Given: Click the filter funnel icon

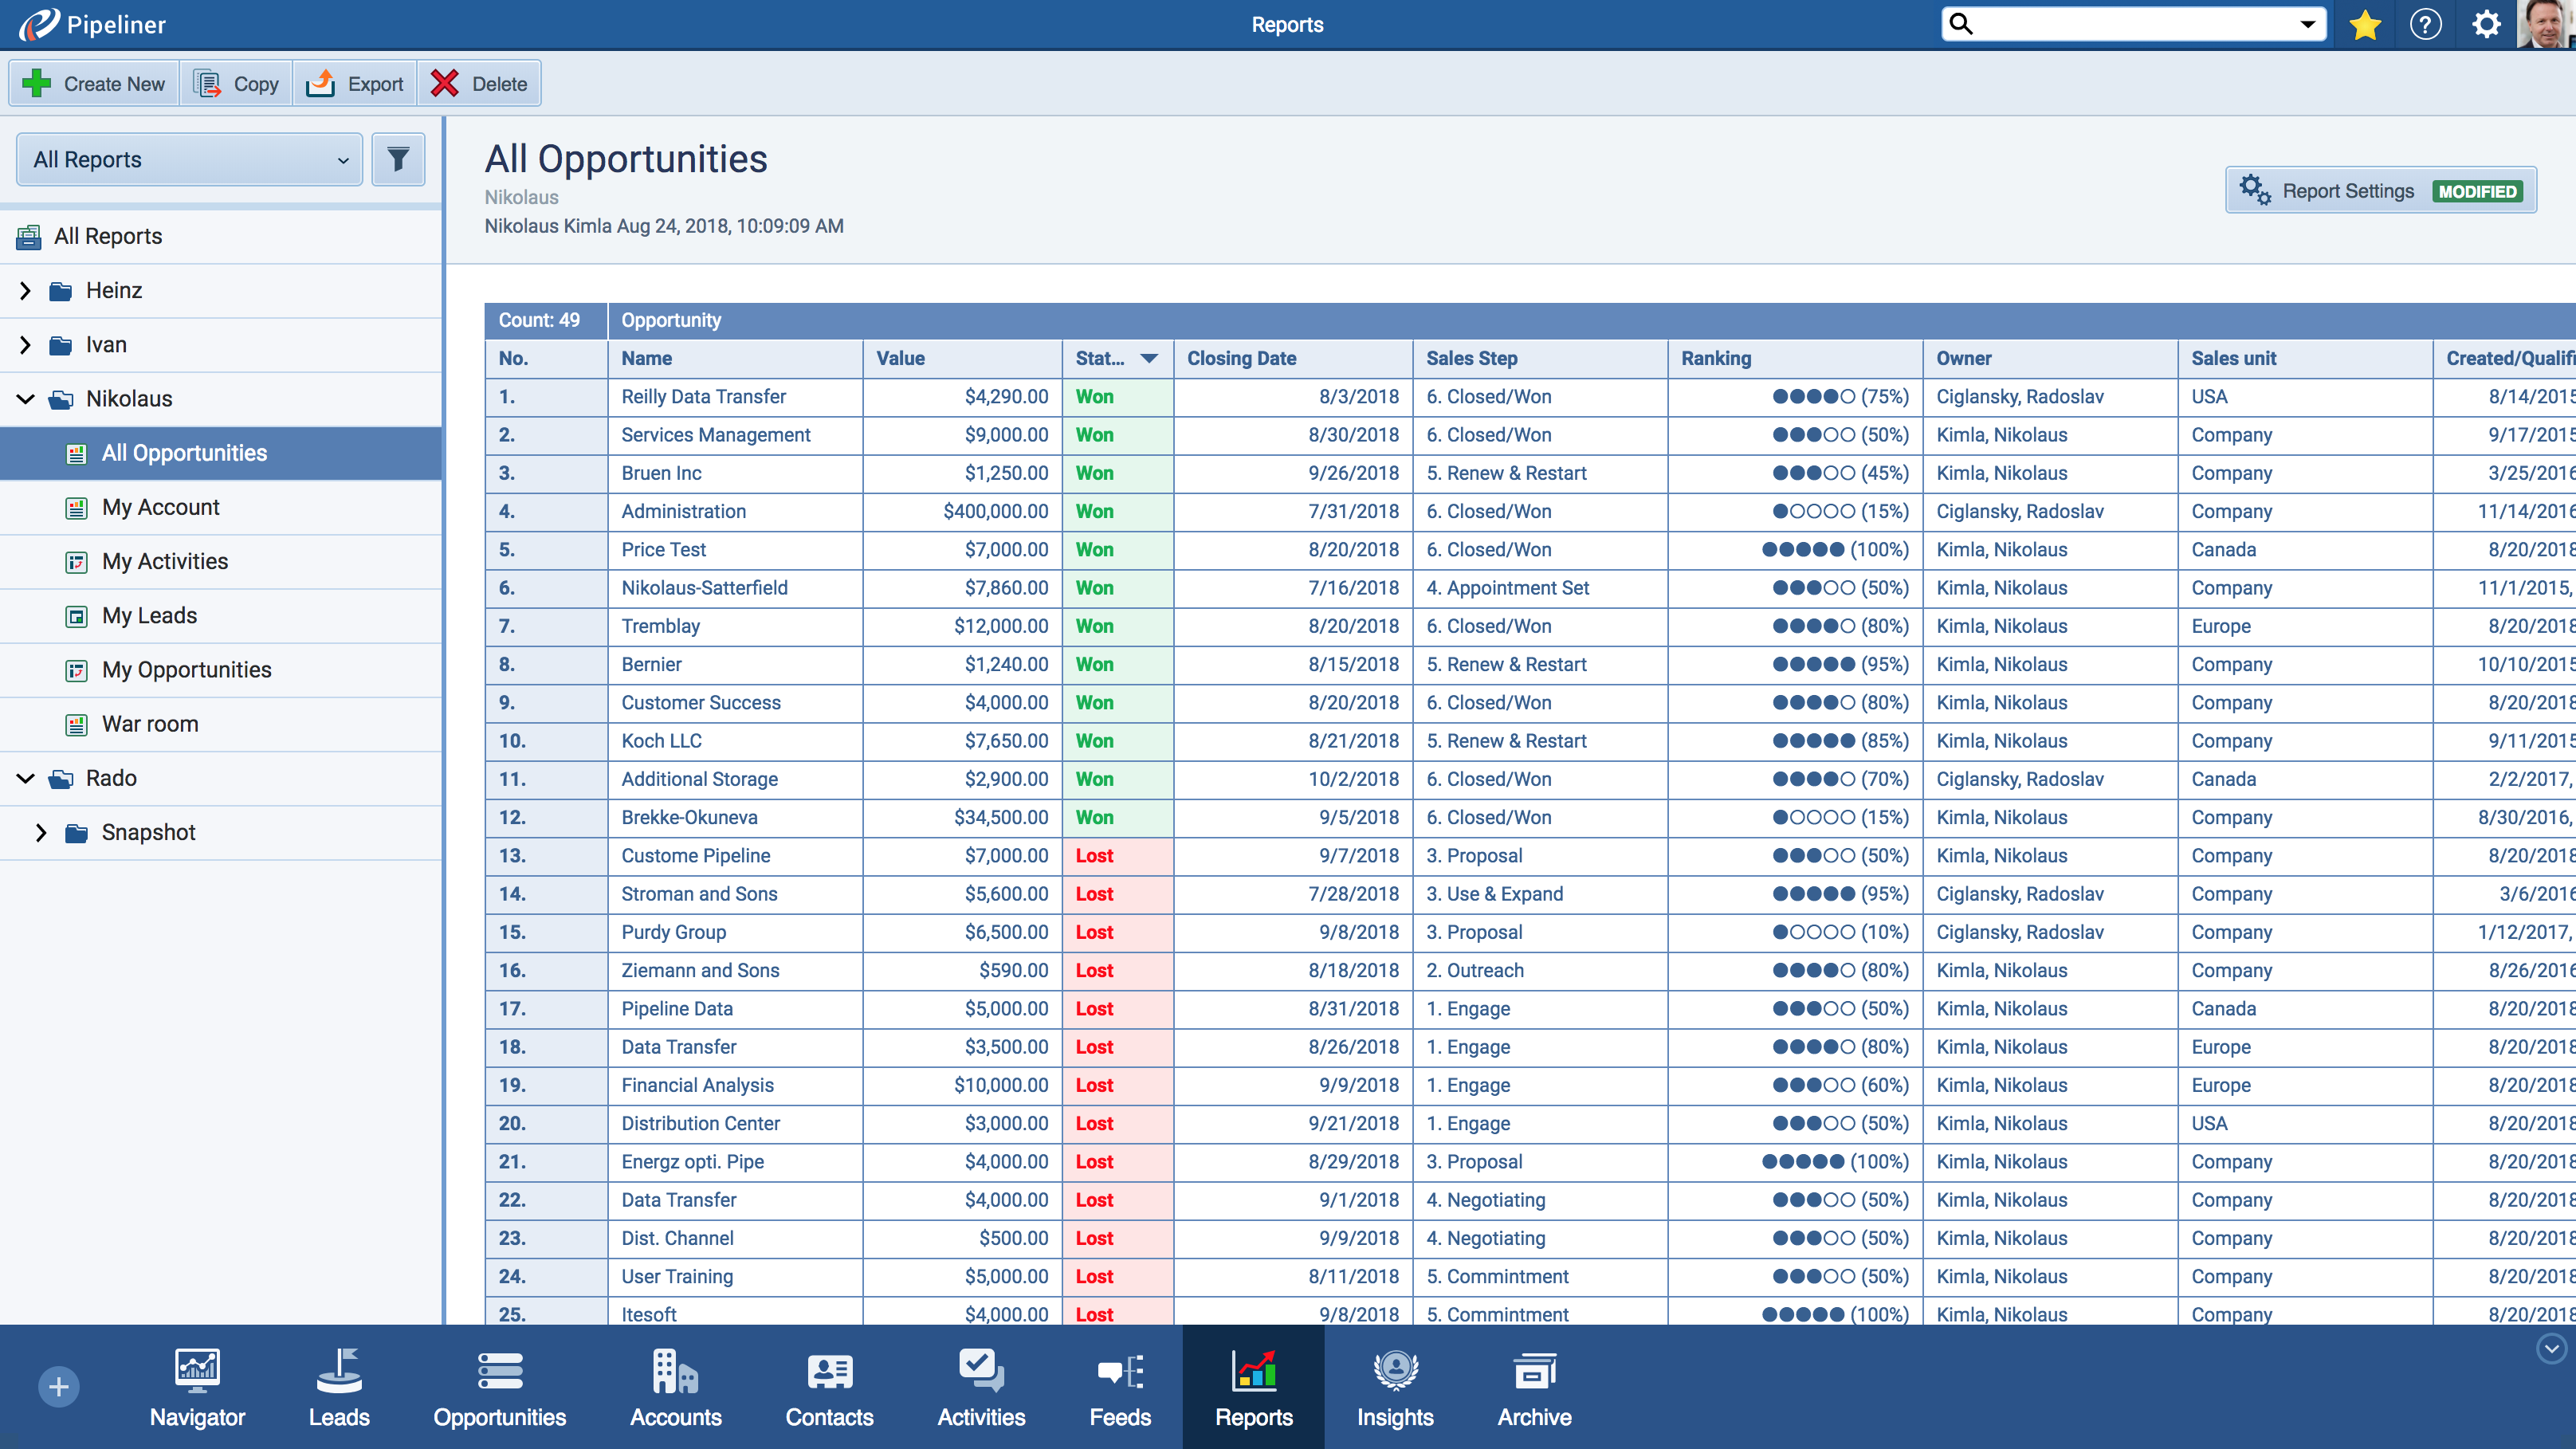Looking at the screenshot, I should [398, 160].
